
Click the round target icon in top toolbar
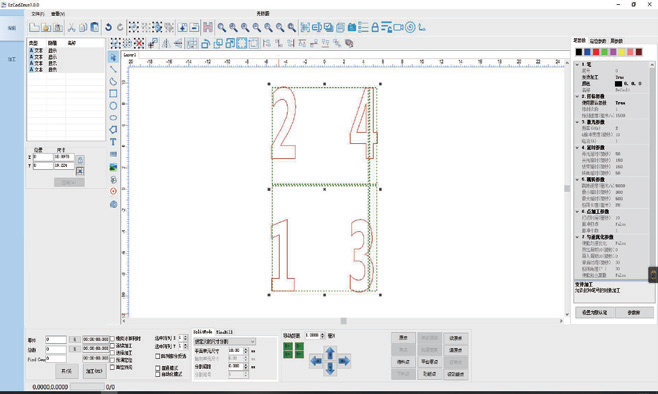(x=410, y=28)
